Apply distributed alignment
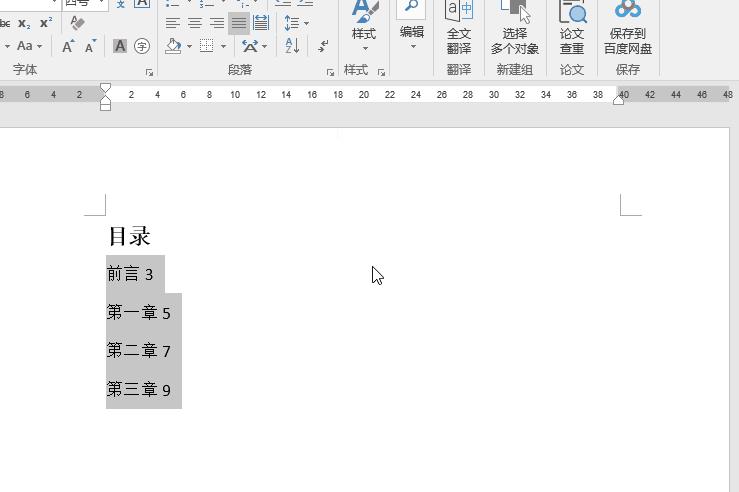Viewport: 739px width, 492px height. [x=261, y=23]
